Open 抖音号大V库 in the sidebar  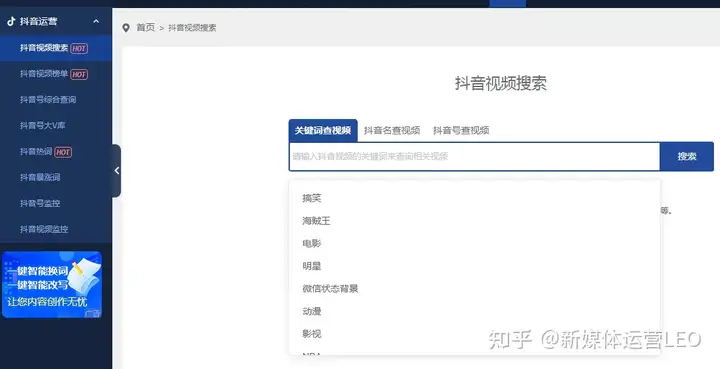[43, 125]
